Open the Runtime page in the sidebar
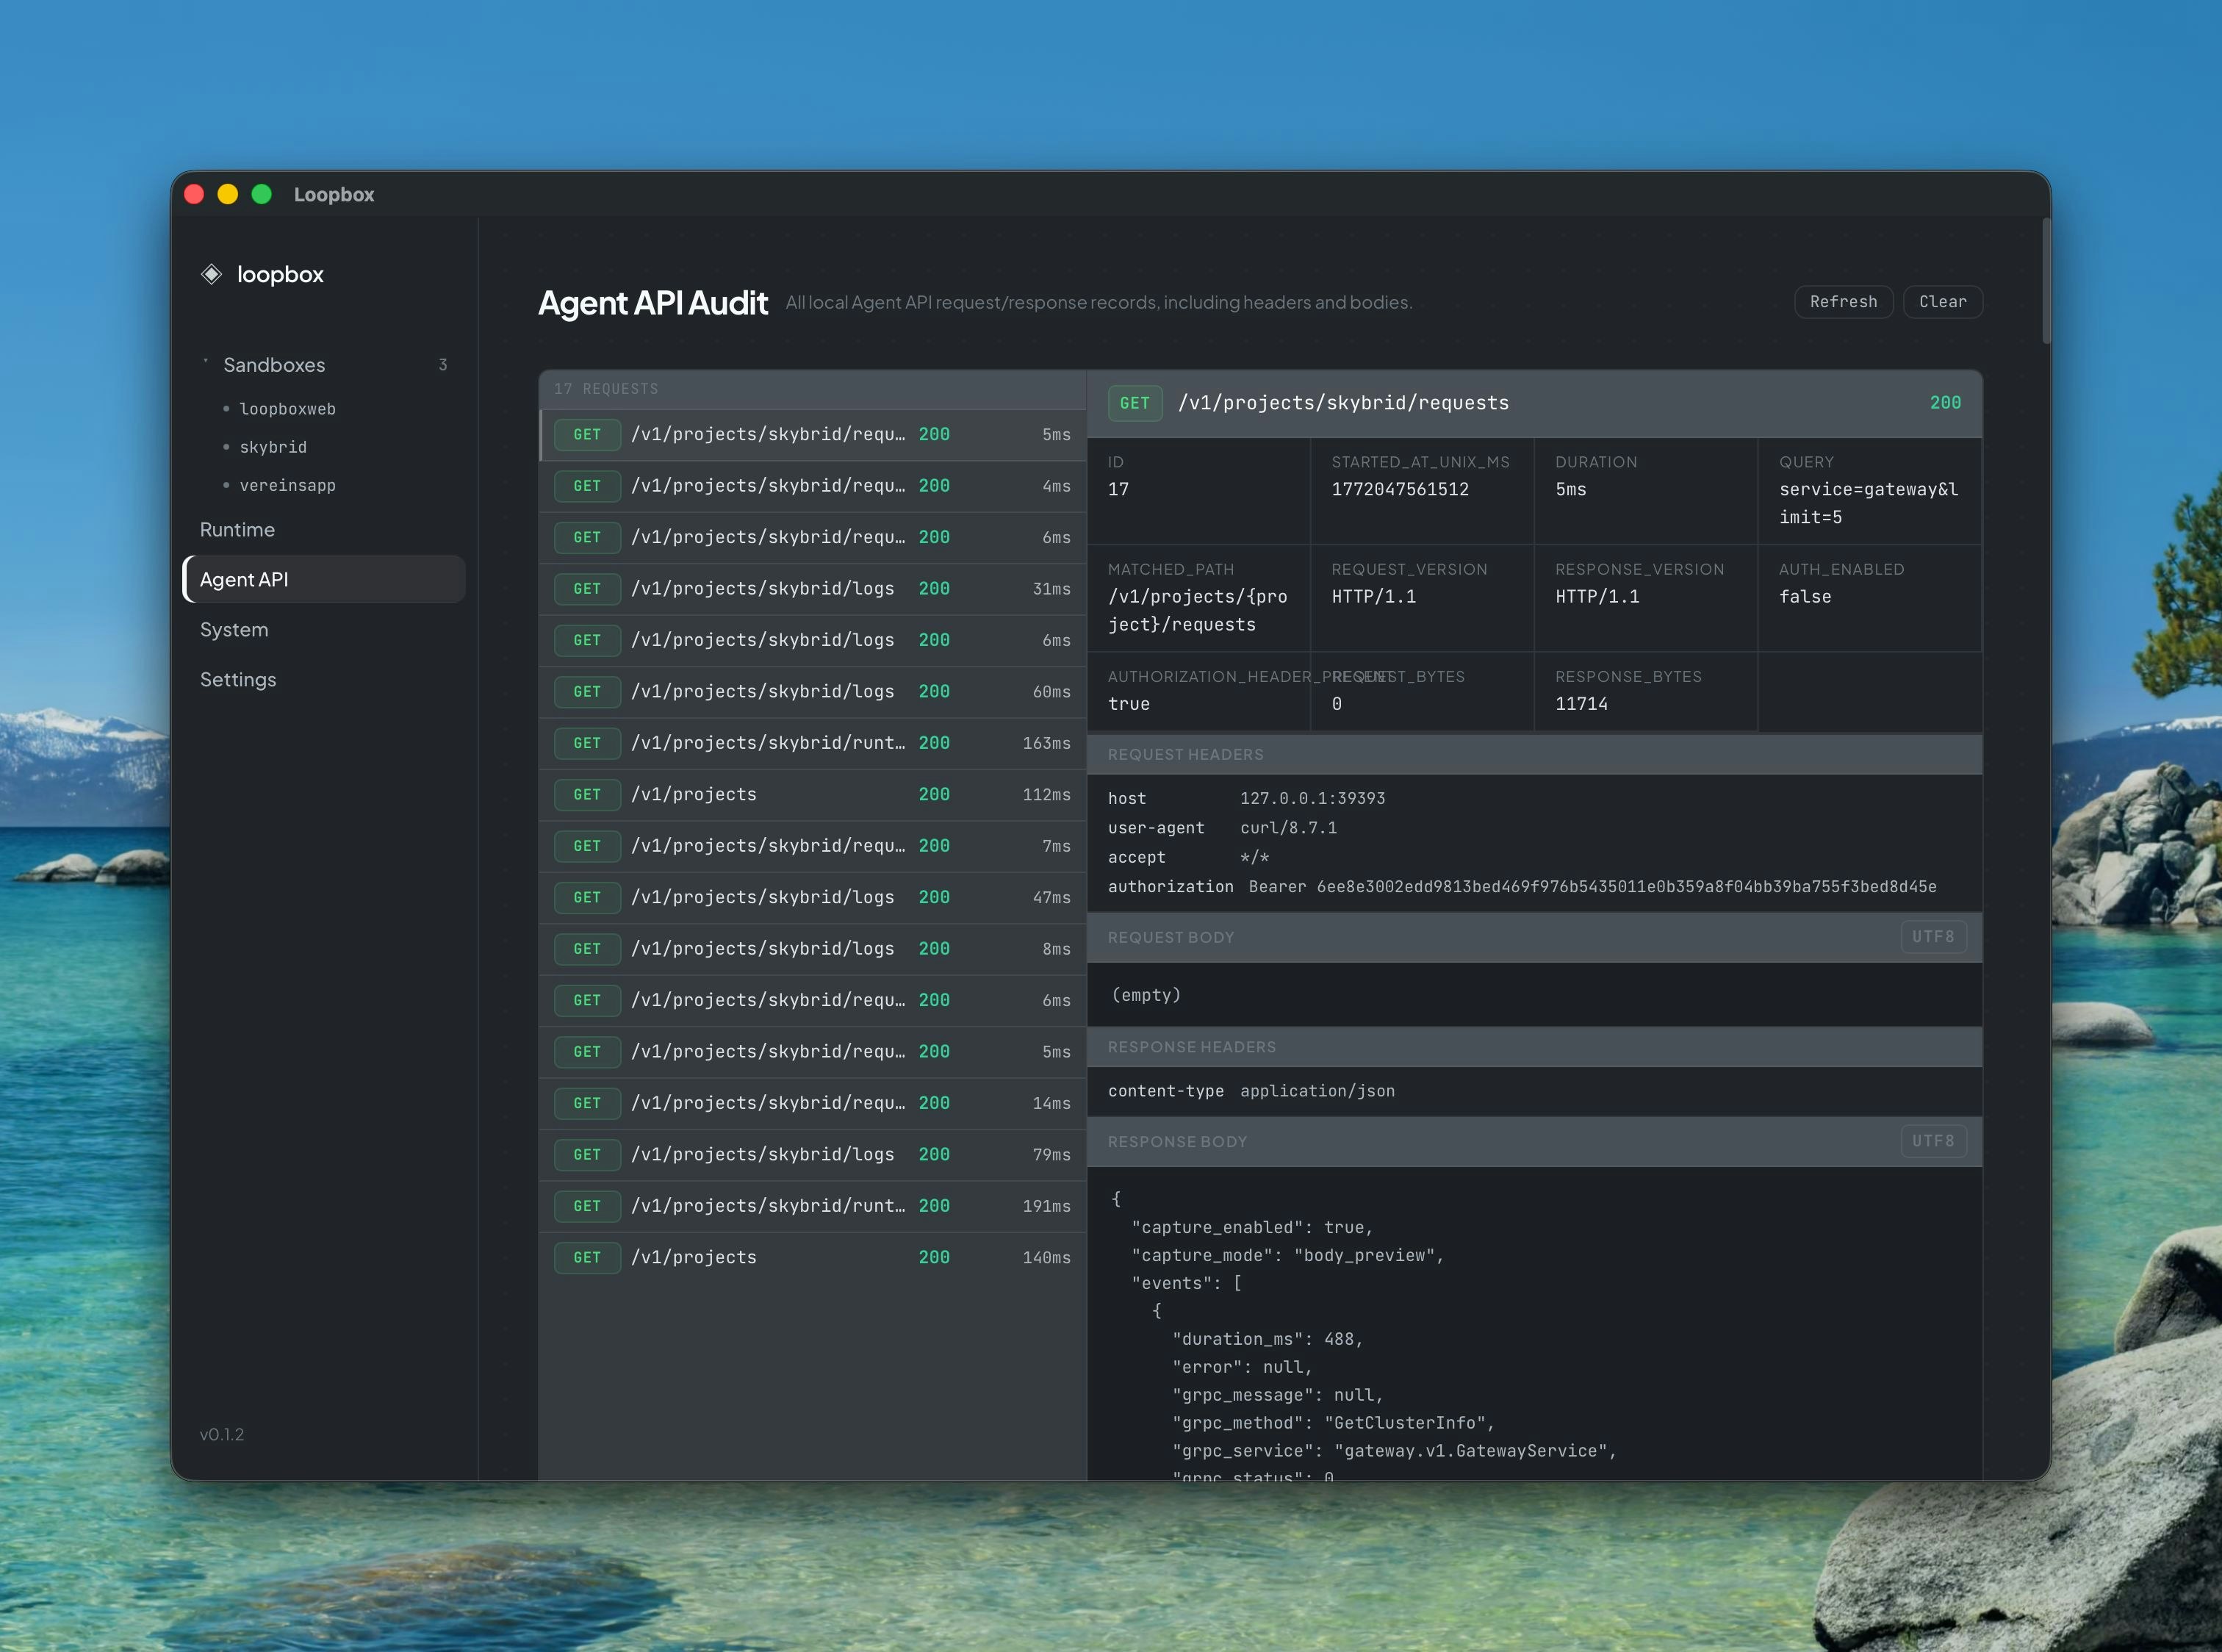This screenshot has width=2222, height=1652. coord(237,529)
